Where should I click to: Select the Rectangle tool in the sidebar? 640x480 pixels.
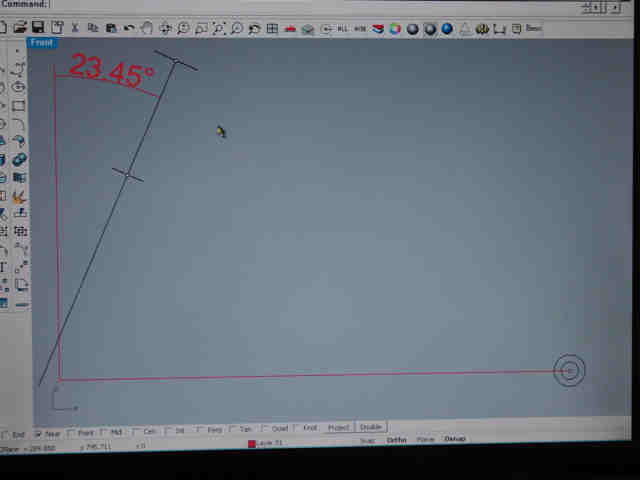point(18,106)
